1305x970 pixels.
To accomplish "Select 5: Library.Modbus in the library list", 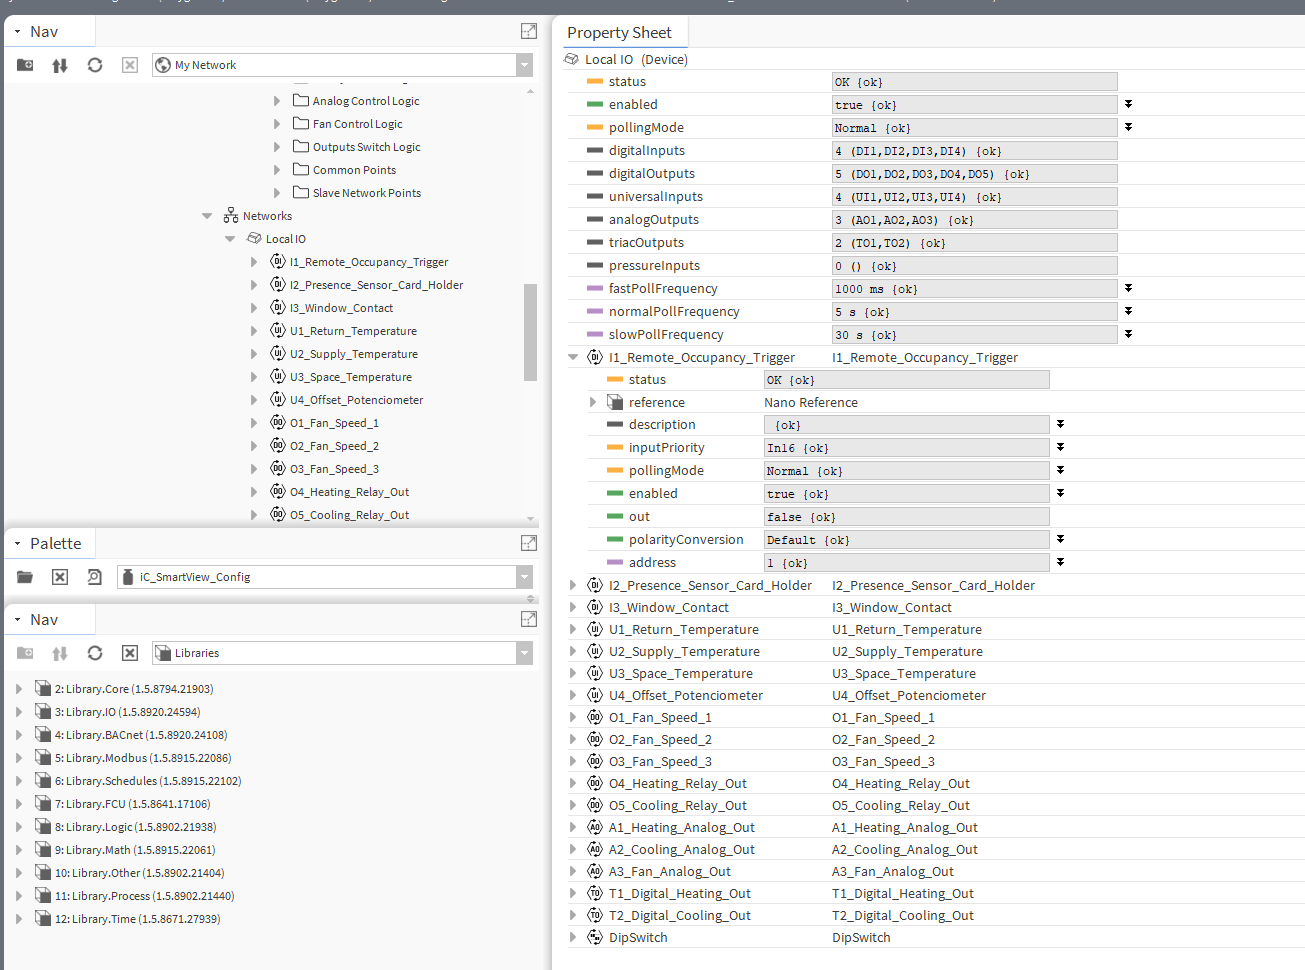I will point(142,758).
